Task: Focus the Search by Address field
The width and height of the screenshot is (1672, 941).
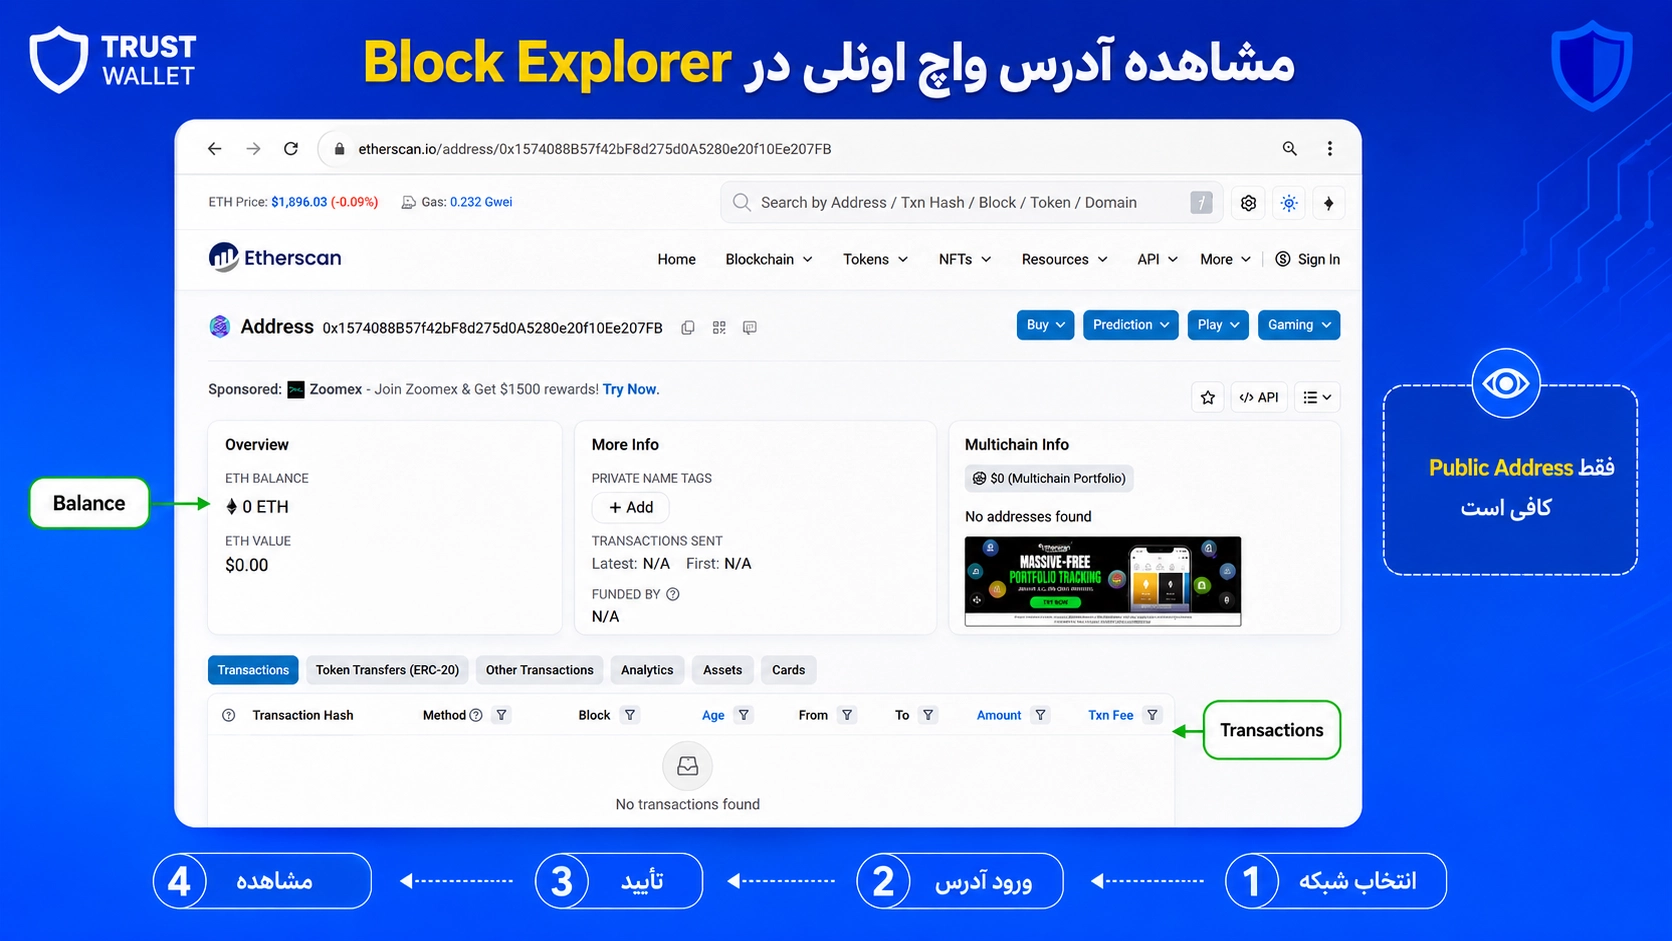Action: coord(970,203)
